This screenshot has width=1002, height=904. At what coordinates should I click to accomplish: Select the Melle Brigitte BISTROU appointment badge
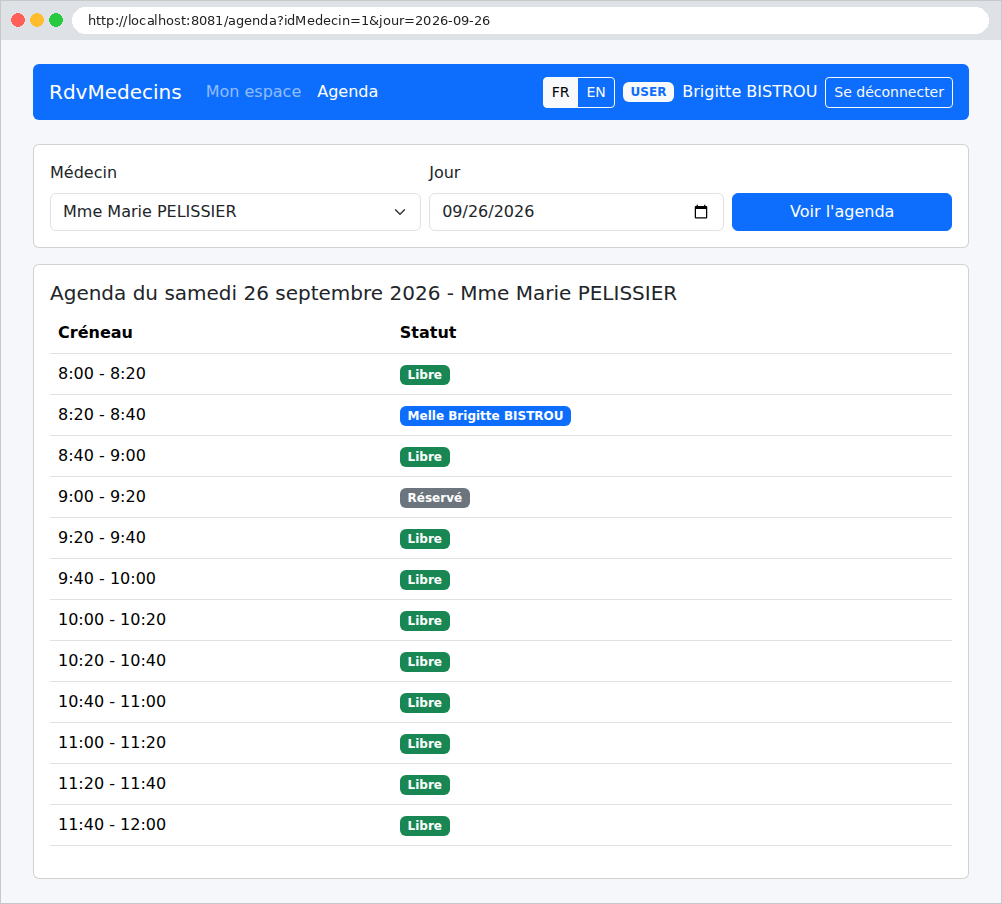click(x=485, y=416)
